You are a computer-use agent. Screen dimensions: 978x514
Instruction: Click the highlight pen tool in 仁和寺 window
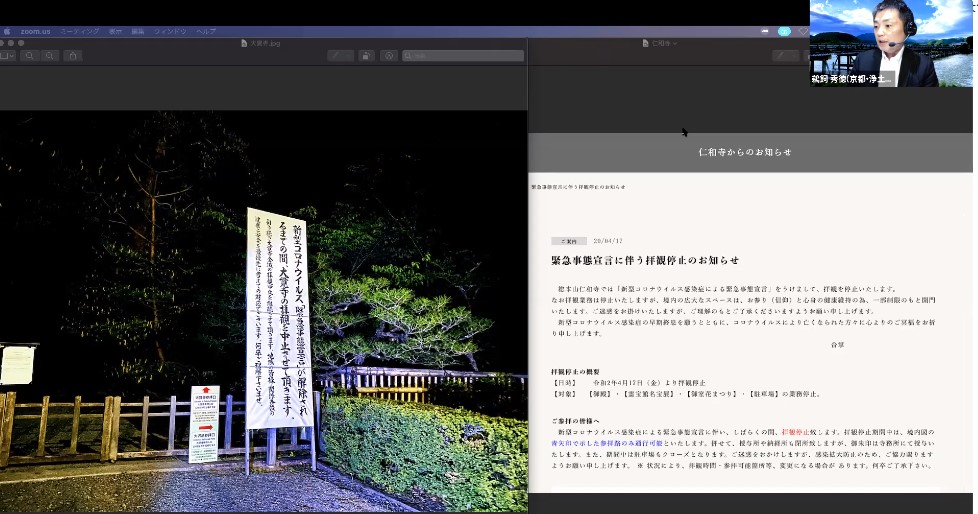click(785, 56)
